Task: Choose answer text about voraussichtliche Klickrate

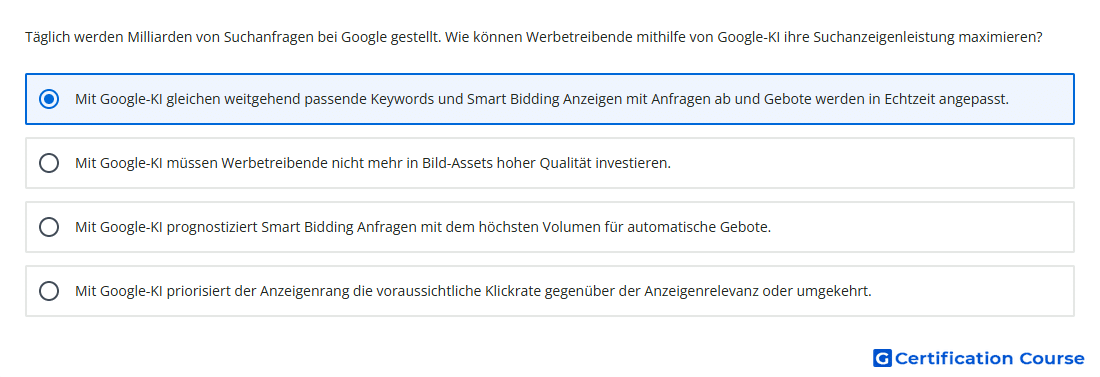Action: [474, 291]
